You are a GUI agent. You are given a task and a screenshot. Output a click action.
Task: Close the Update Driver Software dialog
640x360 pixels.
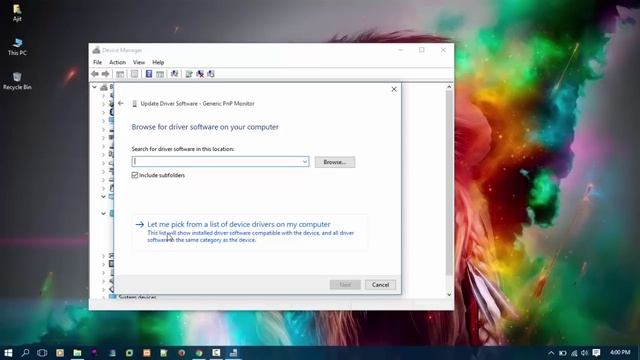[x=394, y=89]
